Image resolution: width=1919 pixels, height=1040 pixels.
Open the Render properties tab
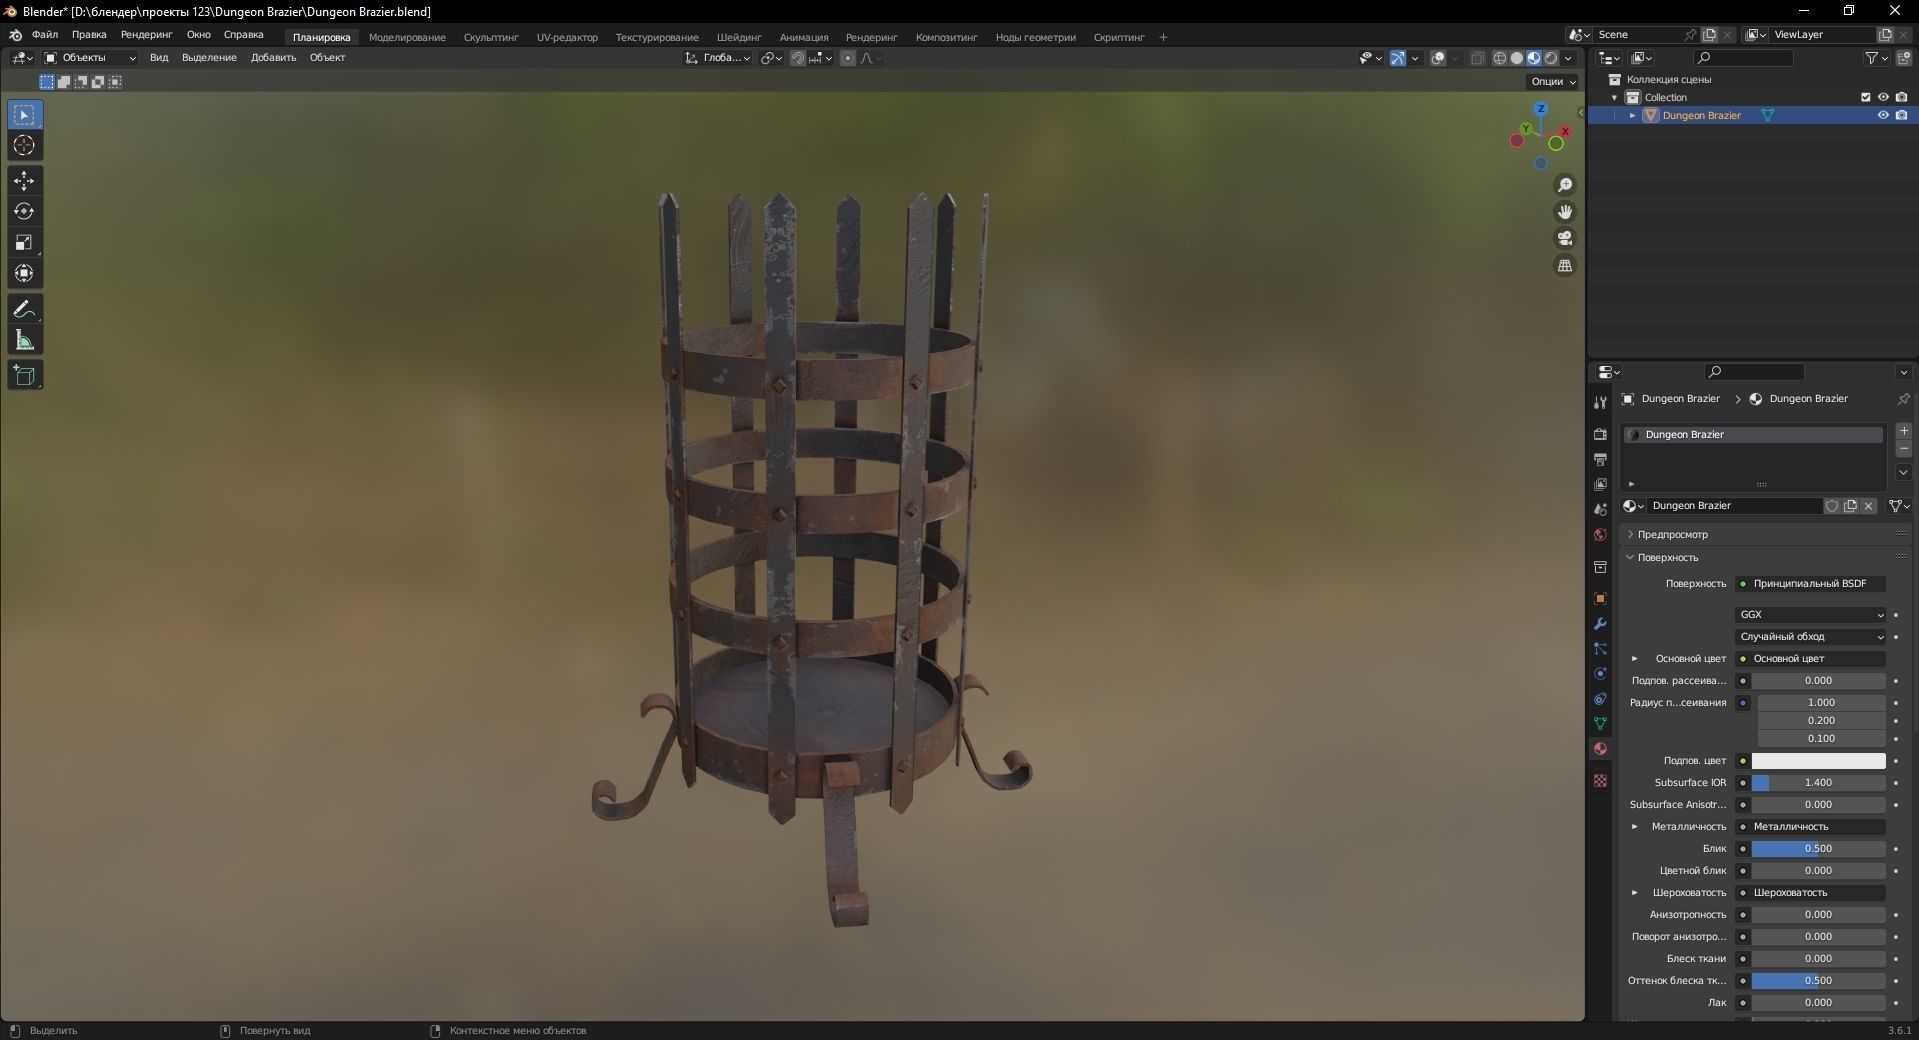click(1600, 434)
